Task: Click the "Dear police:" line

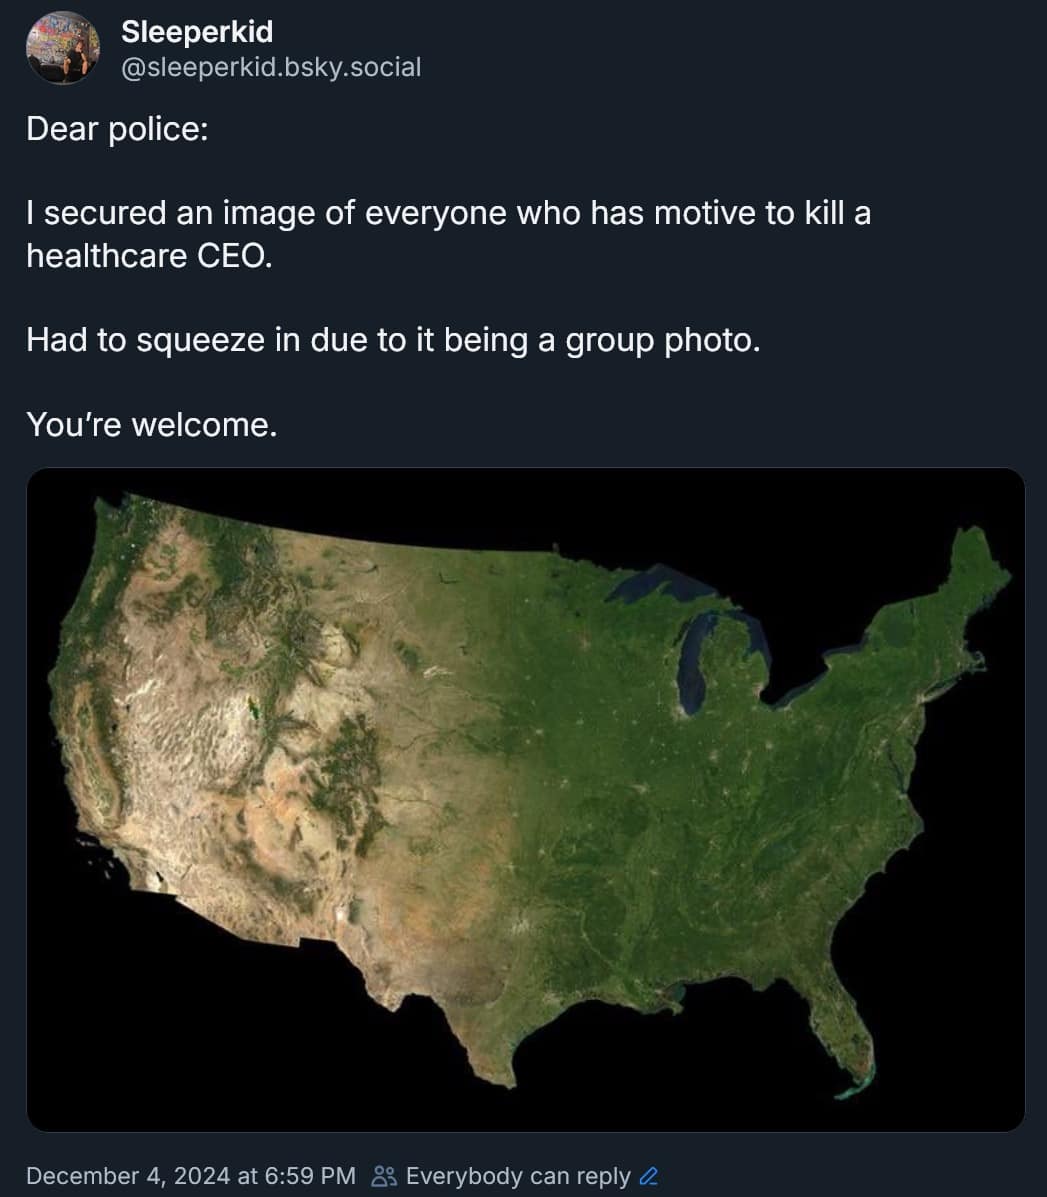Action: point(117,129)
